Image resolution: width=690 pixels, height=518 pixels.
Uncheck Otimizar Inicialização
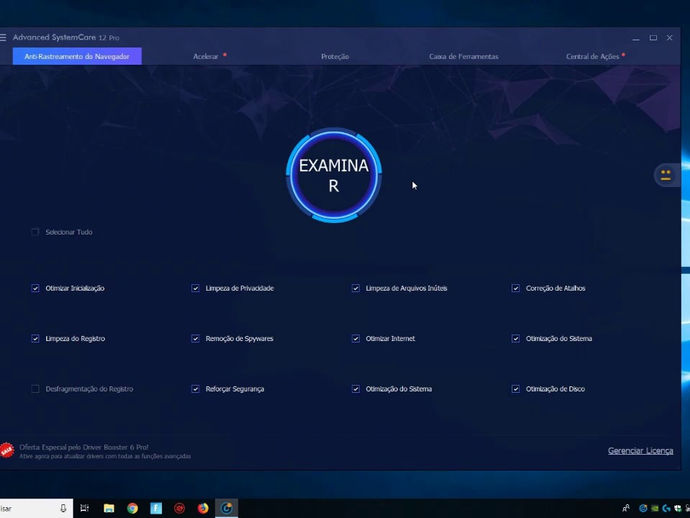point(35,288)
